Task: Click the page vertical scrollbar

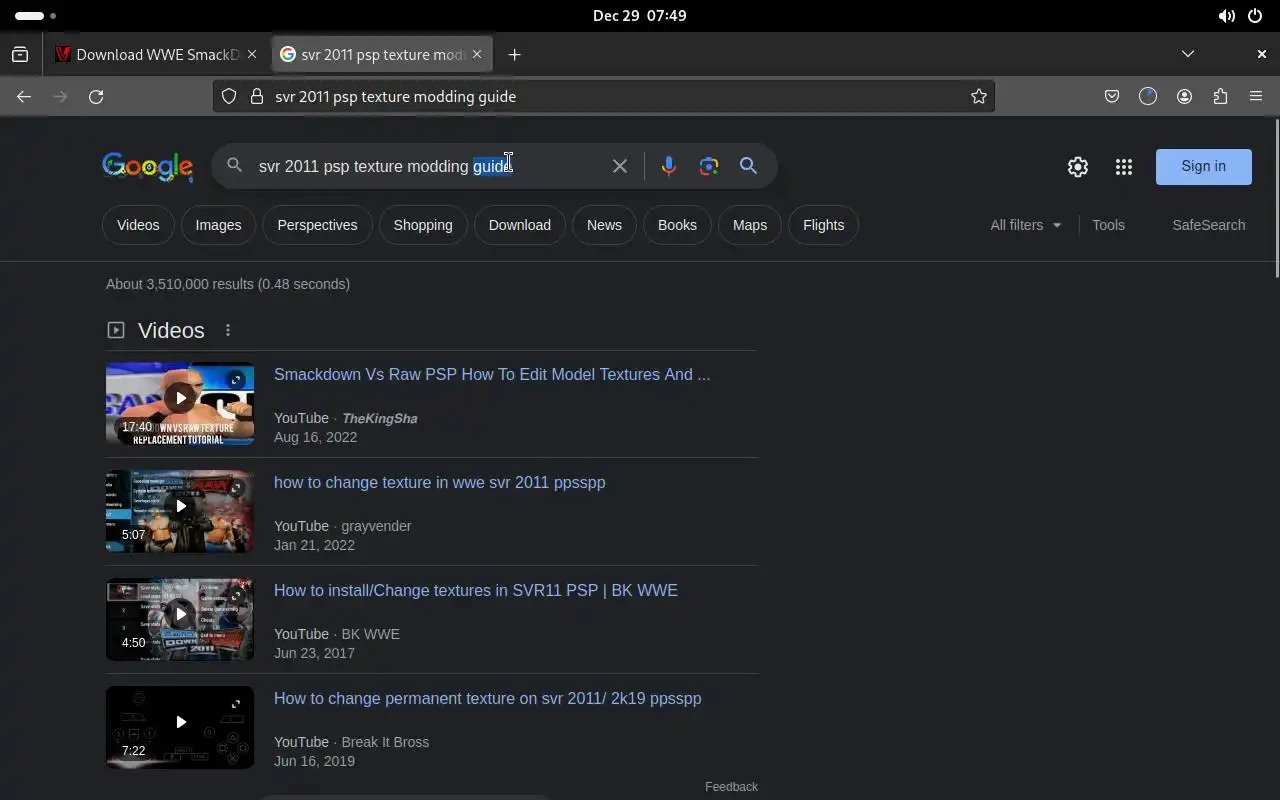Action: pyautogui.click(x=1276, y=198)
